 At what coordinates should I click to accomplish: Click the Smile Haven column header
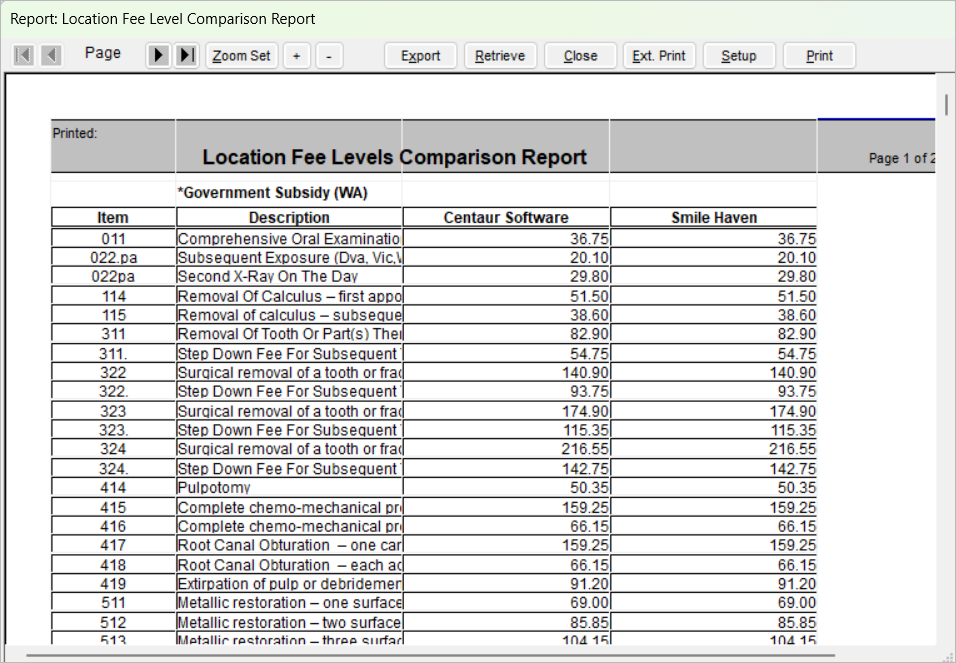coord(713,218)
